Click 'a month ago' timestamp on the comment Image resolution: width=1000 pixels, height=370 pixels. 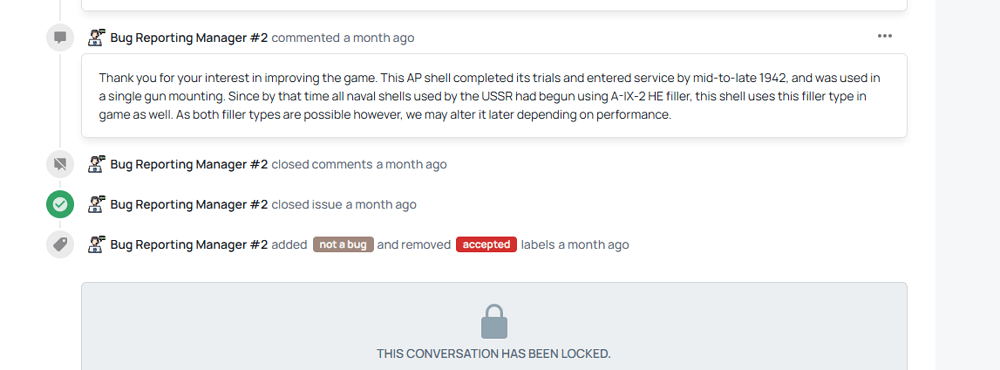pos(379,38)
